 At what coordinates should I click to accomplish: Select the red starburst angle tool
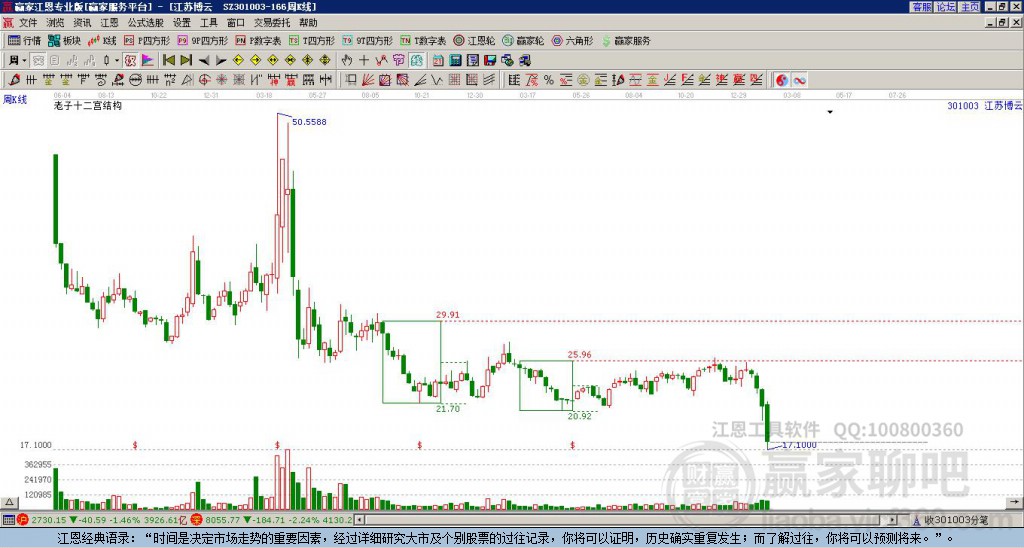pos(222,80)
